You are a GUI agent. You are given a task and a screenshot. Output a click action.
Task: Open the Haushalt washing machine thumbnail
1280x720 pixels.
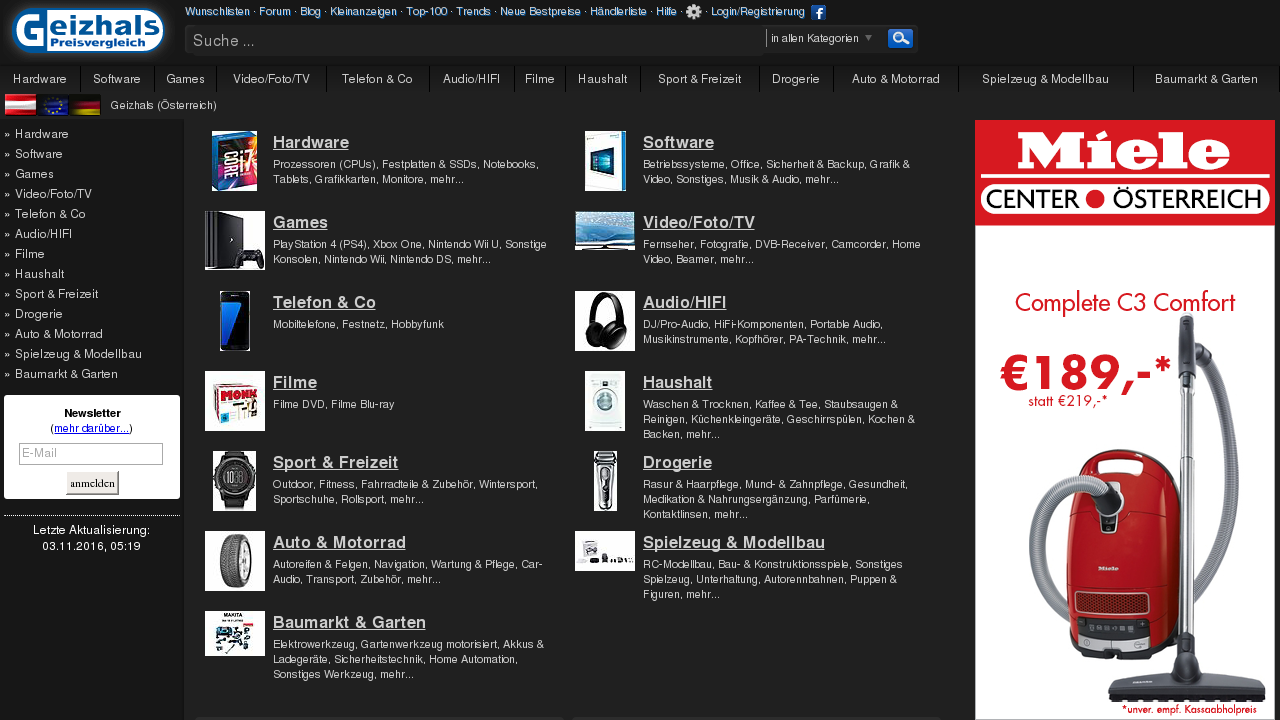605,401
